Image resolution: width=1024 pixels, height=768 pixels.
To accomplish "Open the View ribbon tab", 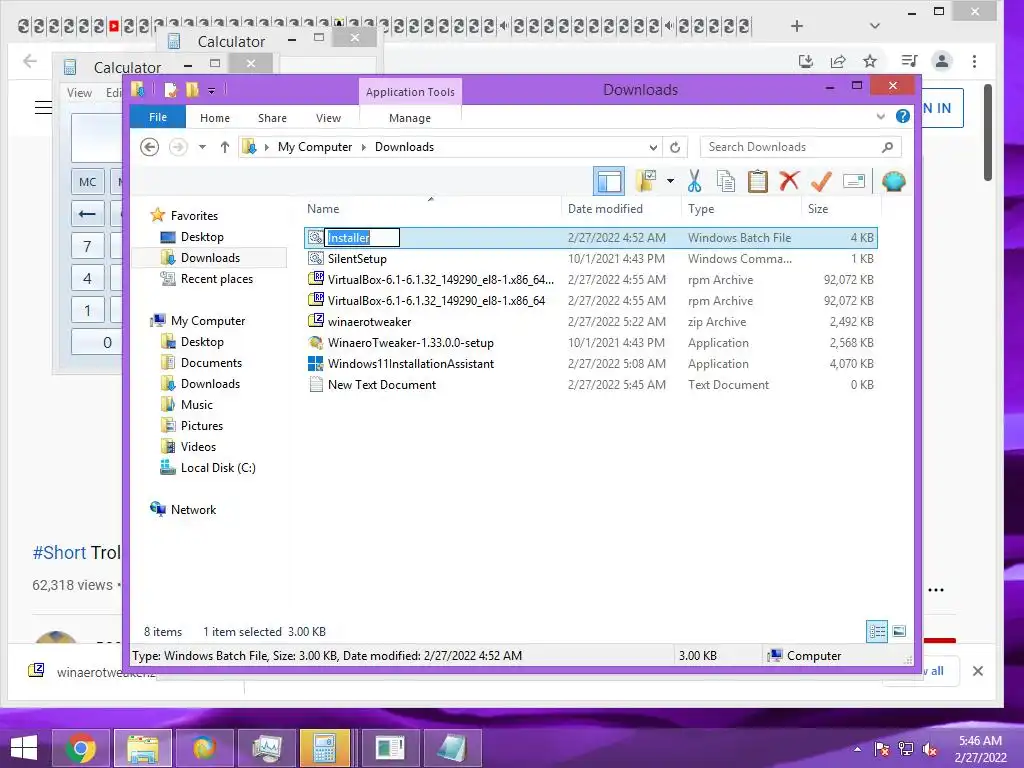I will (328, 118).
